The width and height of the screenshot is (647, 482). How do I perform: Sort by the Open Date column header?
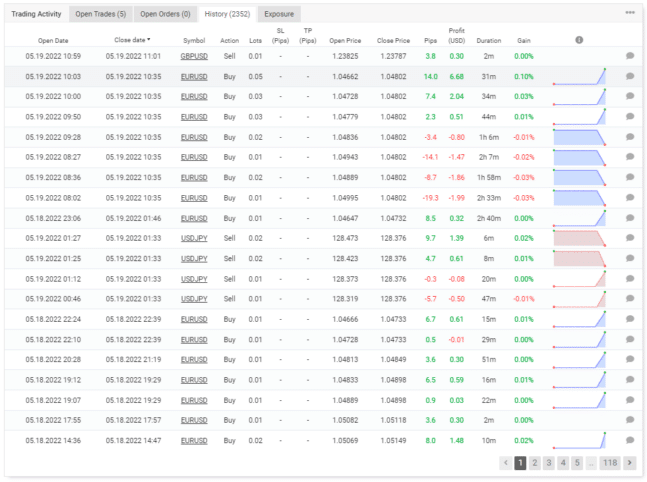[x=52, y=40]
